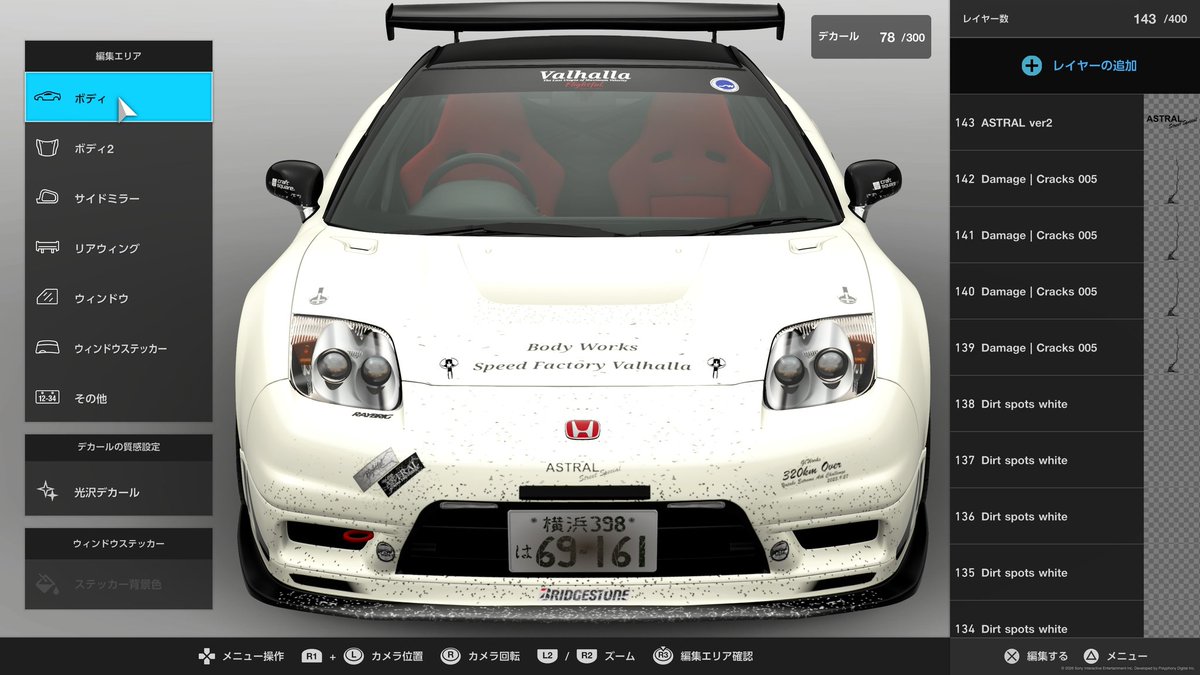
Task: Click the R stick カメラ回転 icon
Action: [450, 656]
